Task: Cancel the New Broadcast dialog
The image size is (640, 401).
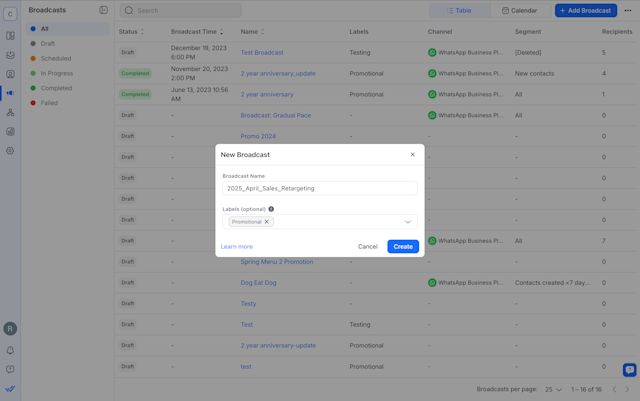Action: pyautogui.click(x=367, y=246)
